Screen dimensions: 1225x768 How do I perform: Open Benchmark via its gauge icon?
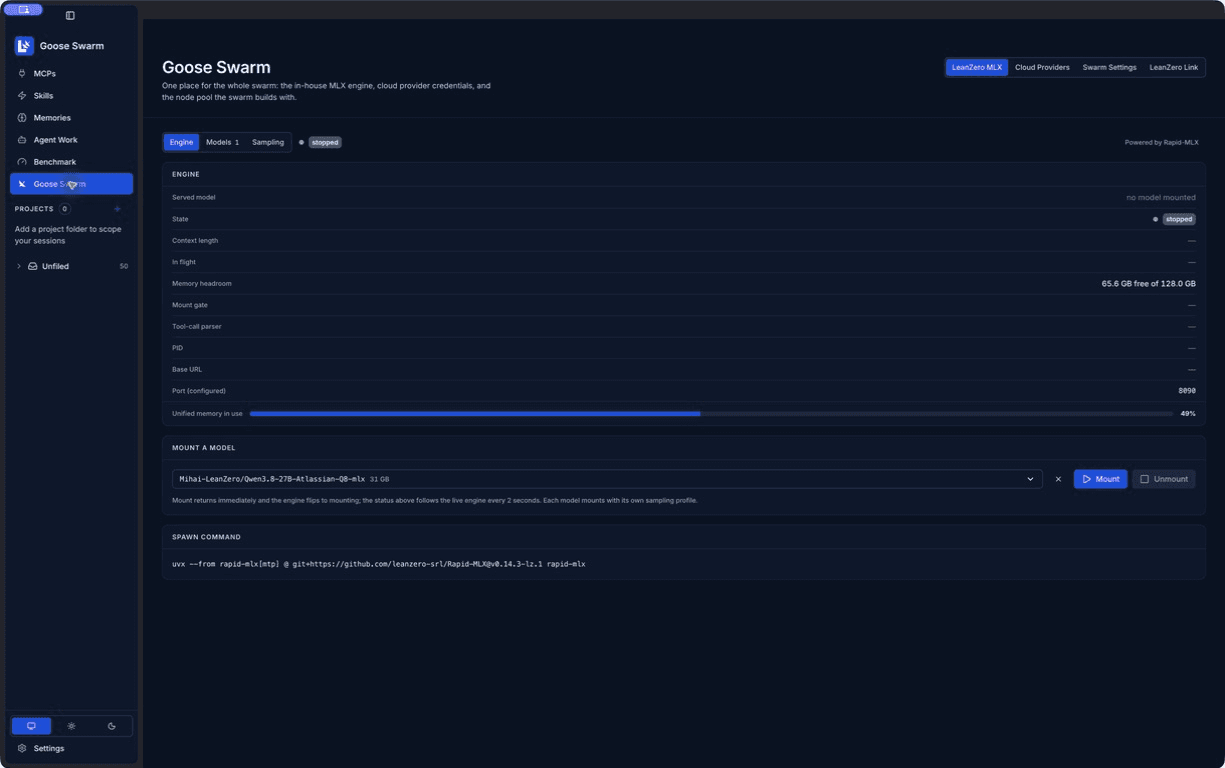[22, 162]
